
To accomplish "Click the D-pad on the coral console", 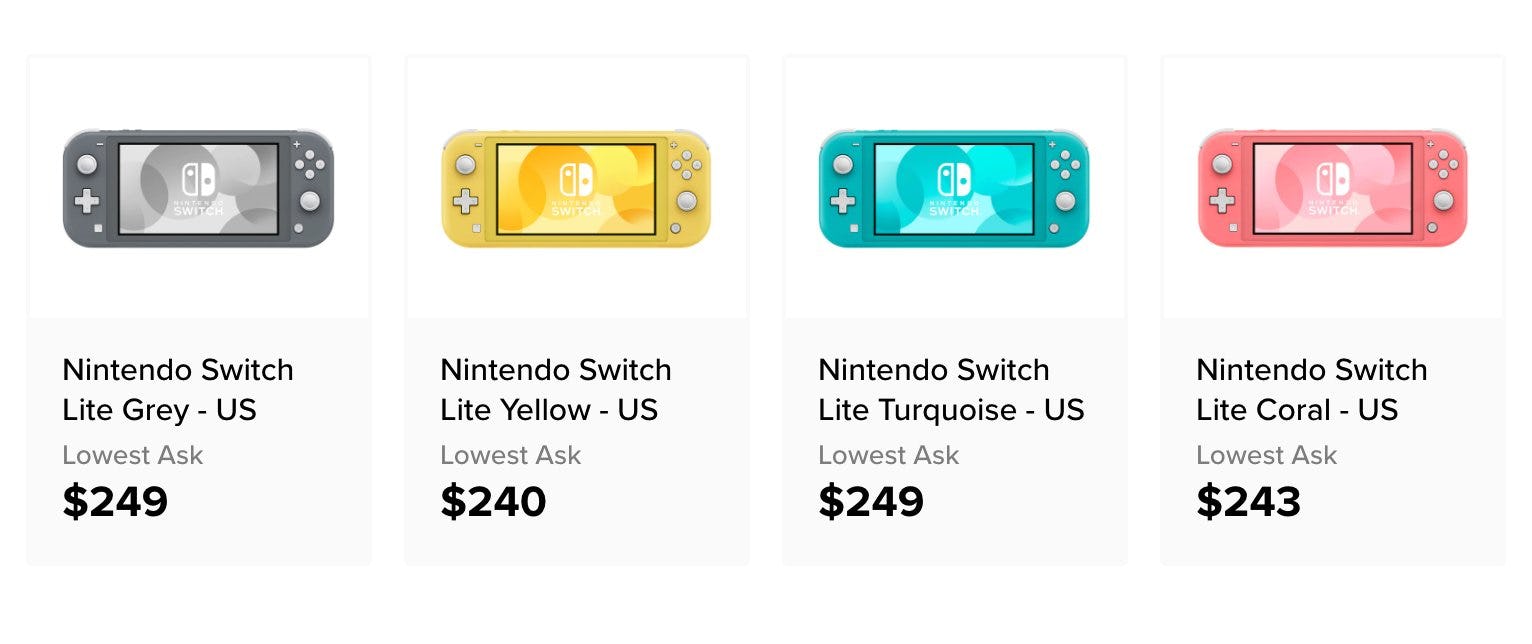I will click(1221, 201).
